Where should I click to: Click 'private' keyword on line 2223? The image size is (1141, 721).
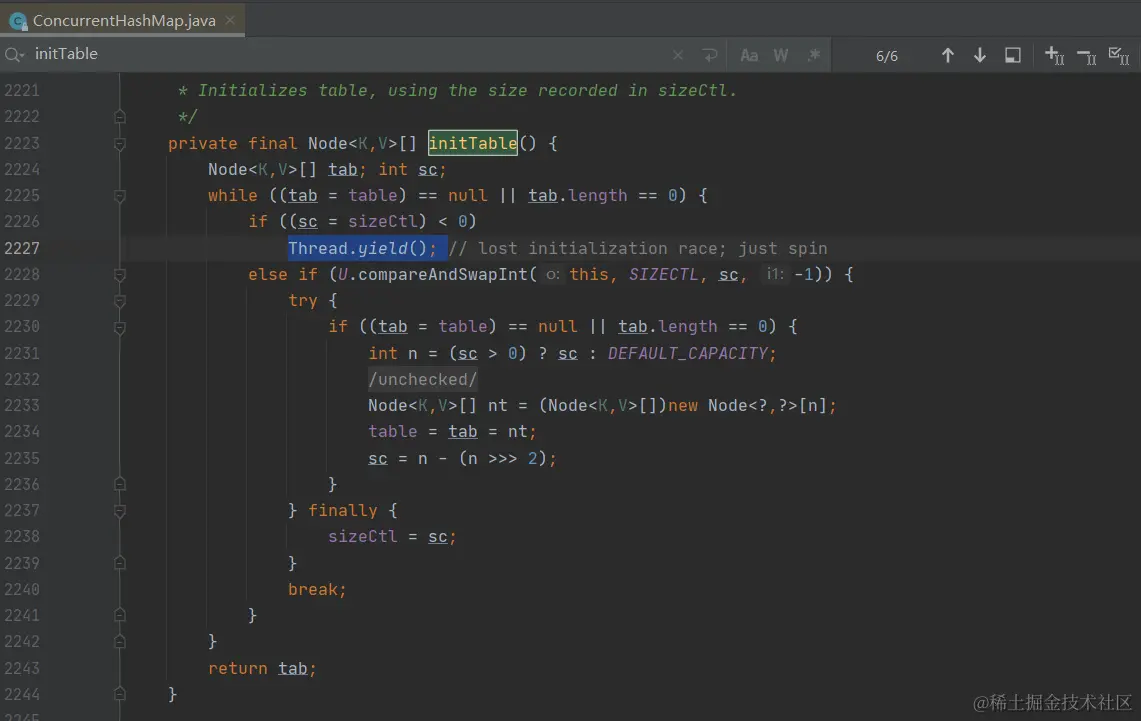point(202,143)
